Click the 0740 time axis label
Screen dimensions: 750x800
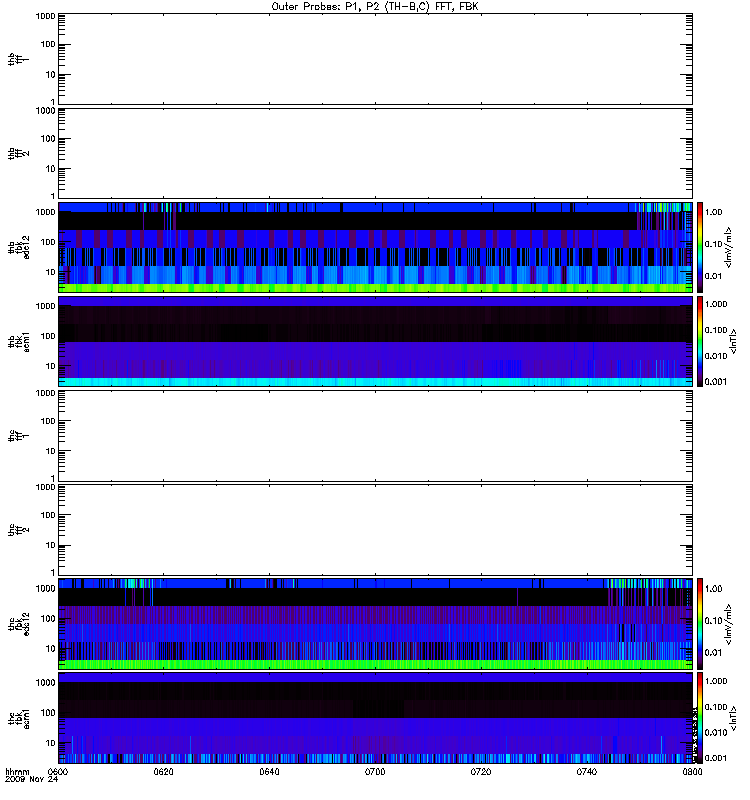[587, 771]
